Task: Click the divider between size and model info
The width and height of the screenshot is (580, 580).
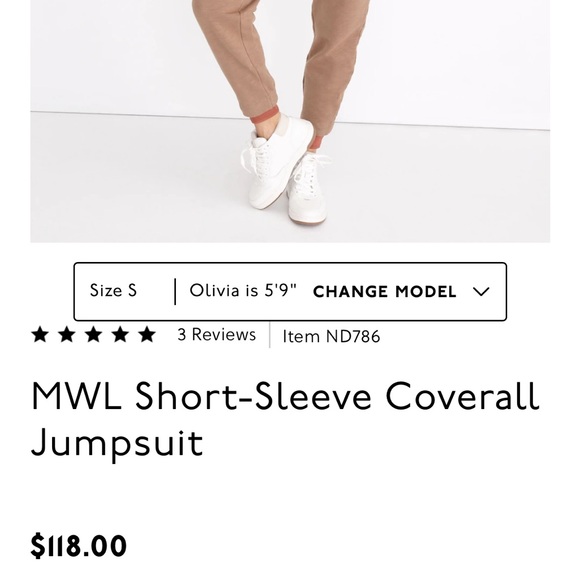Action: pyautogui.click(x=175, y=291)
